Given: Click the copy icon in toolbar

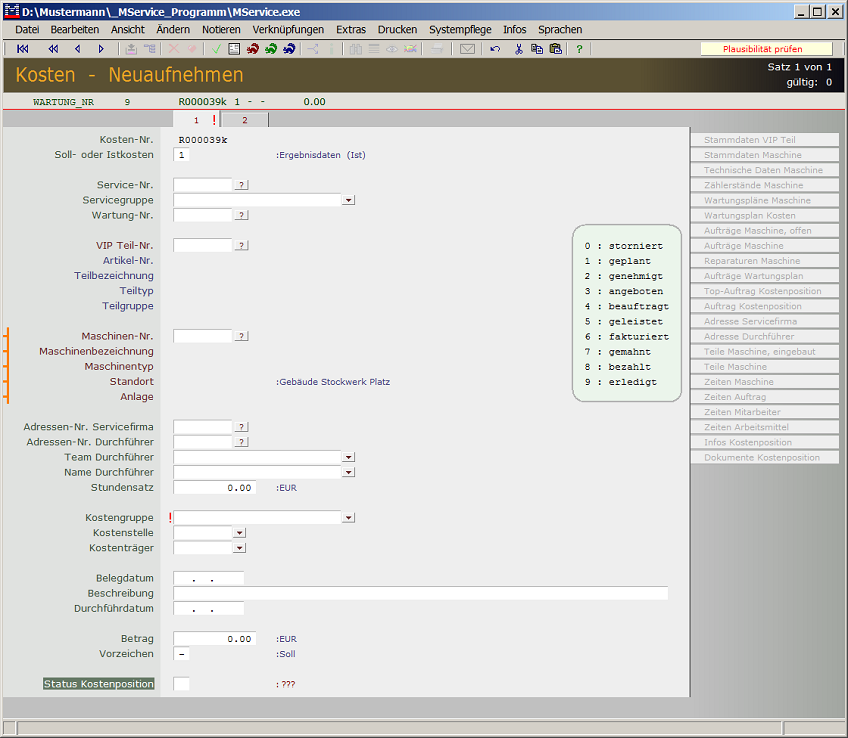Looking at the screenshot, I should pyautogui.click(x=537, y=49).
